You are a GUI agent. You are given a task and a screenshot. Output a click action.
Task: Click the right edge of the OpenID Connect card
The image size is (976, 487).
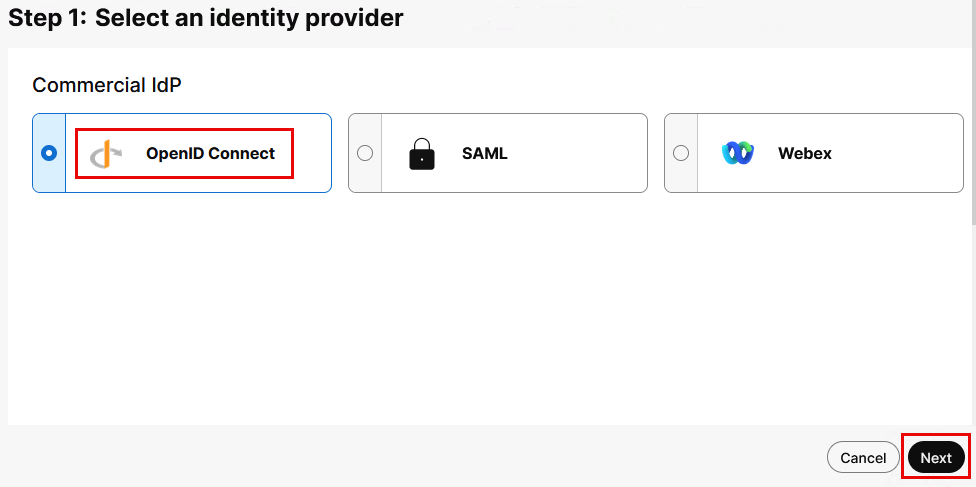click(x=322, y=153)
